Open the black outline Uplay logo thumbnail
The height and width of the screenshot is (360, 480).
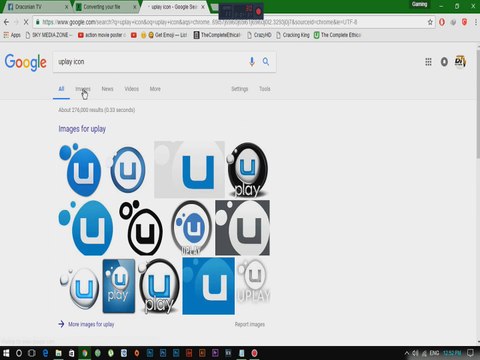(141, 228)
